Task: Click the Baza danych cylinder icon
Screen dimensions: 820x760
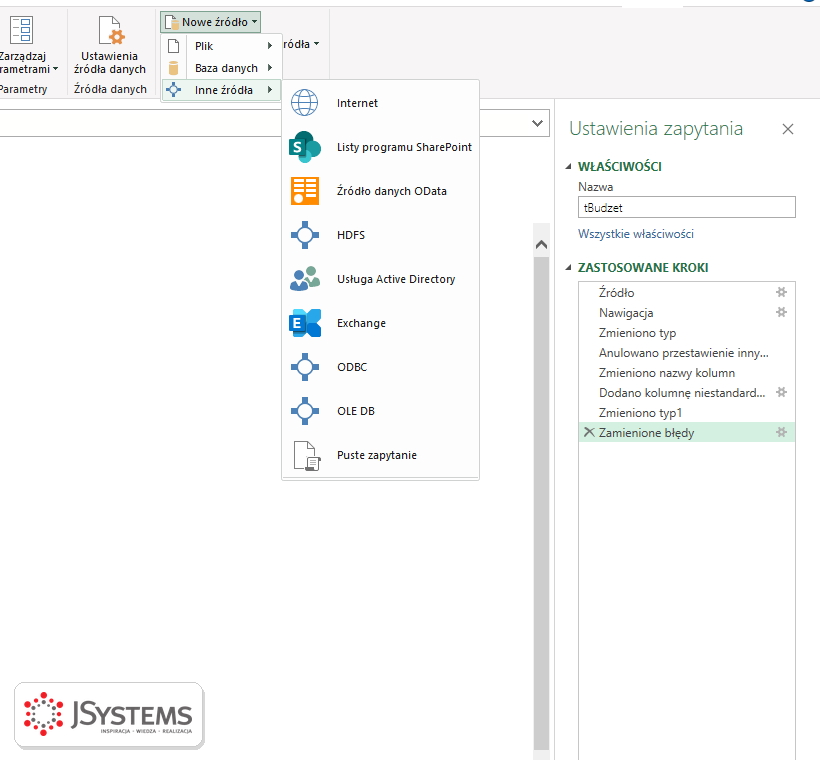Action: [x=174, y=68]
